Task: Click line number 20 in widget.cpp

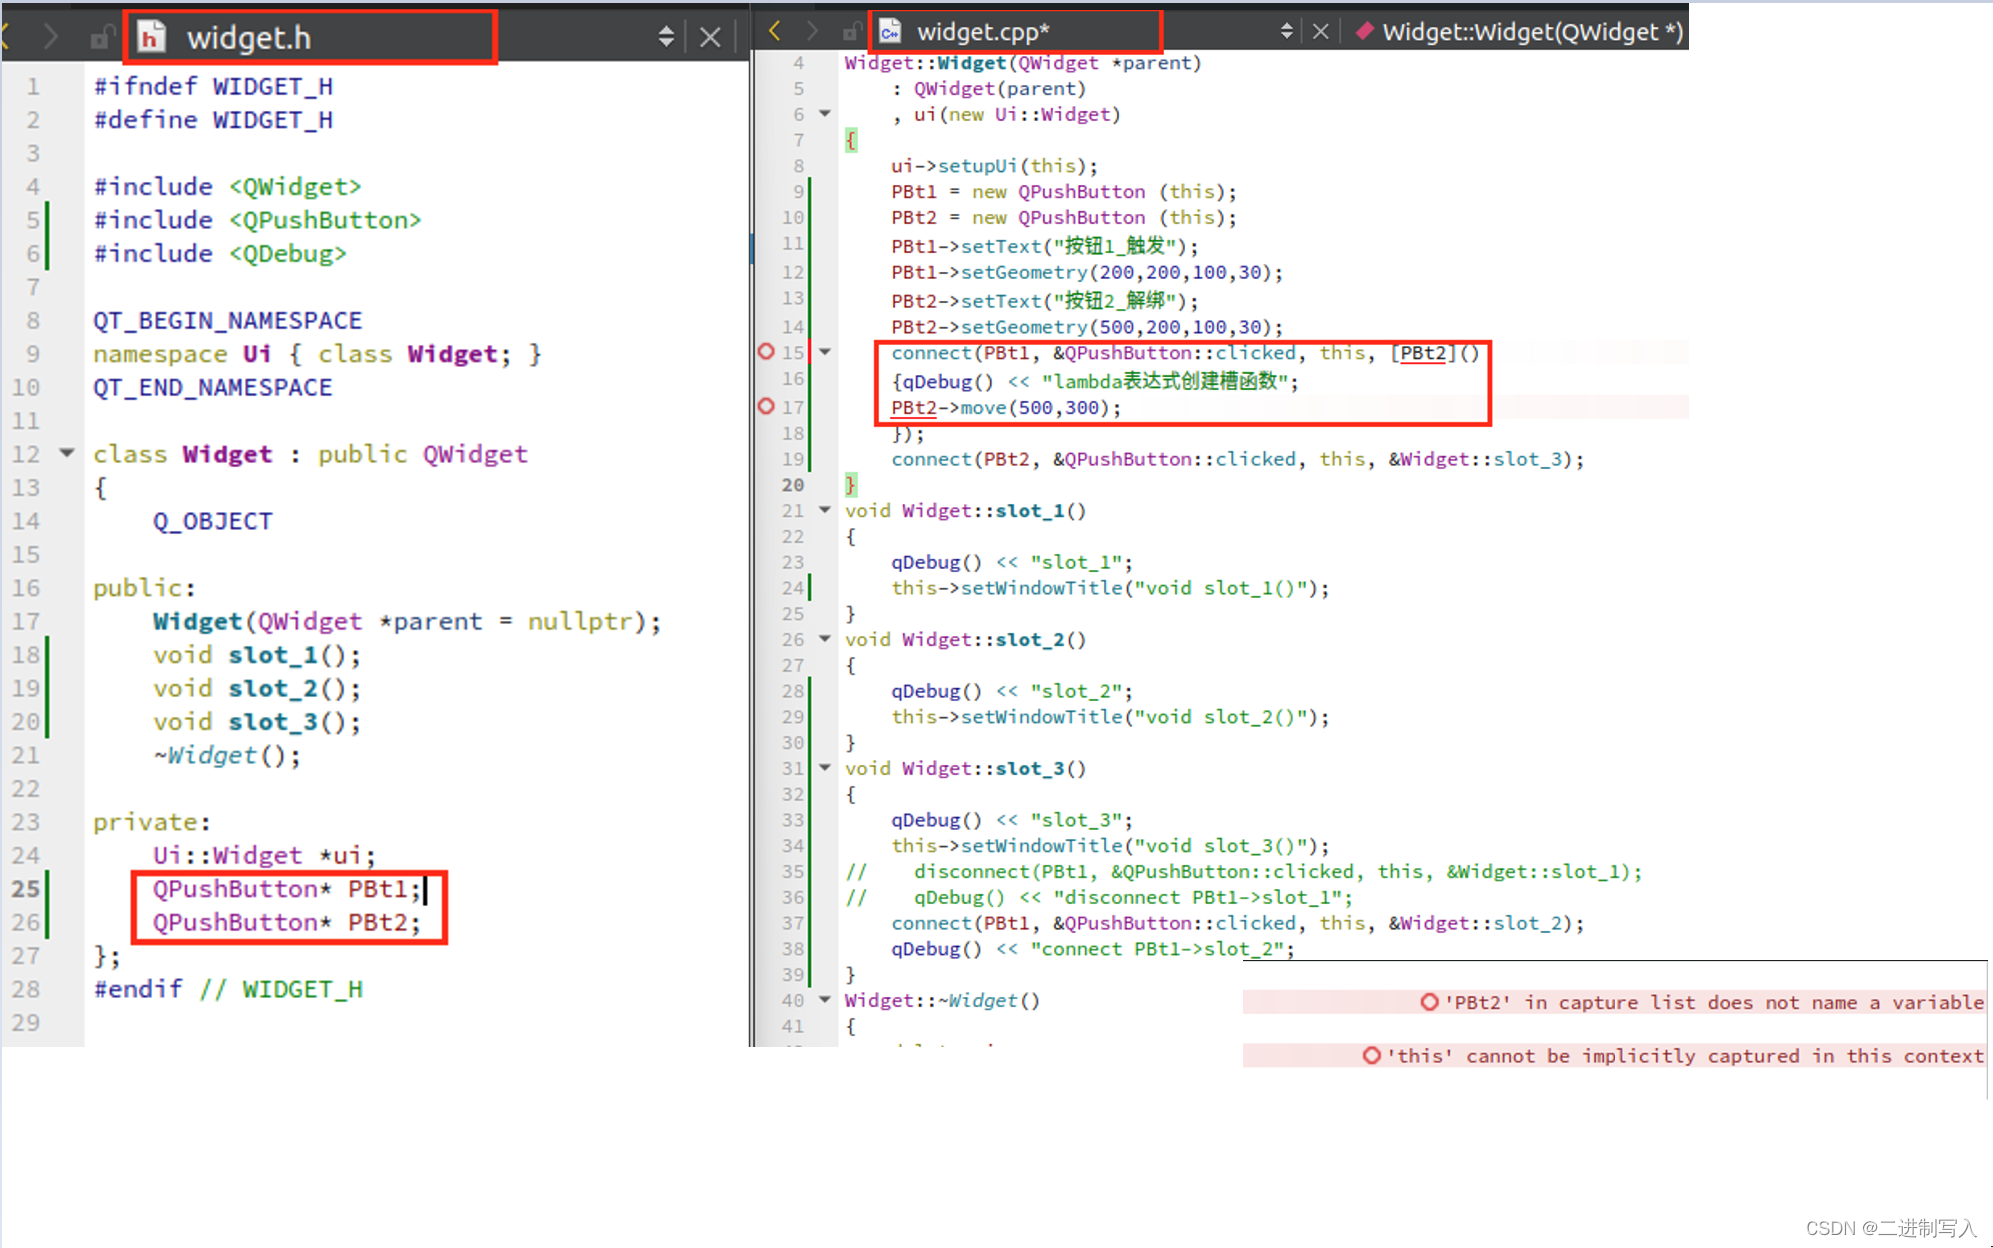Action: click(793, 484)
